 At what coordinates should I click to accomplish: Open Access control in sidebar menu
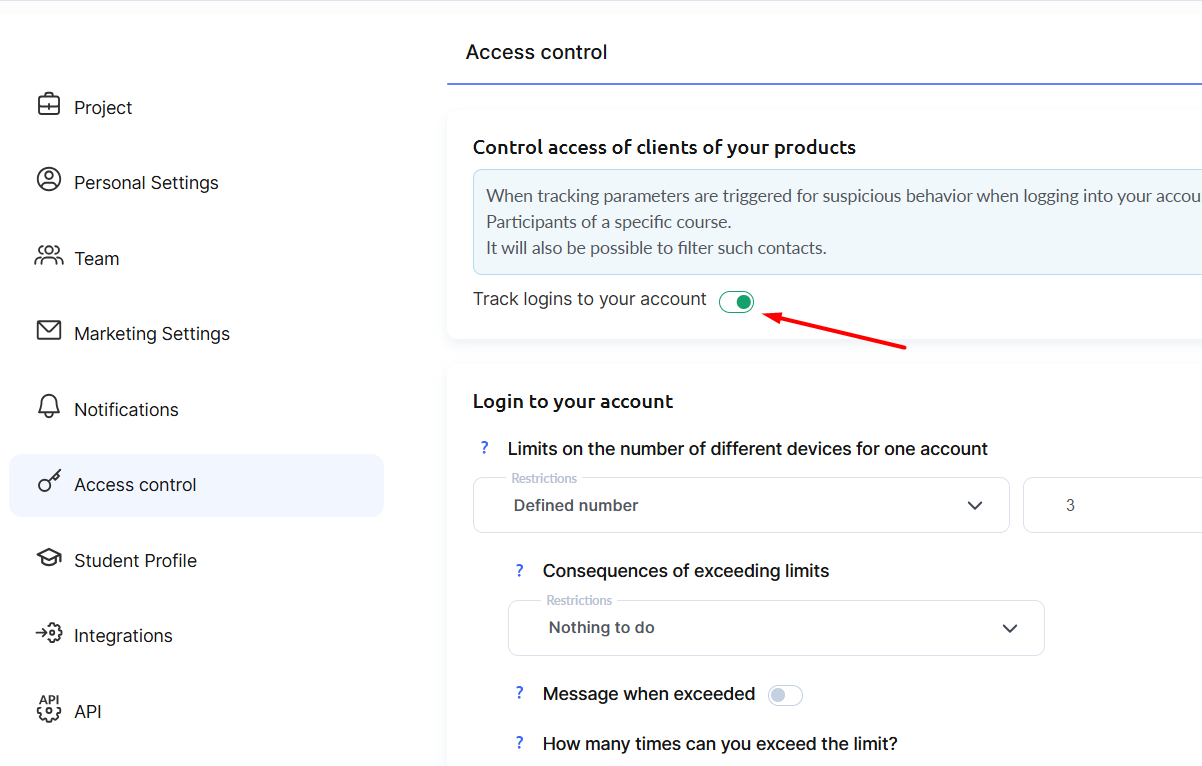[135, 485]
